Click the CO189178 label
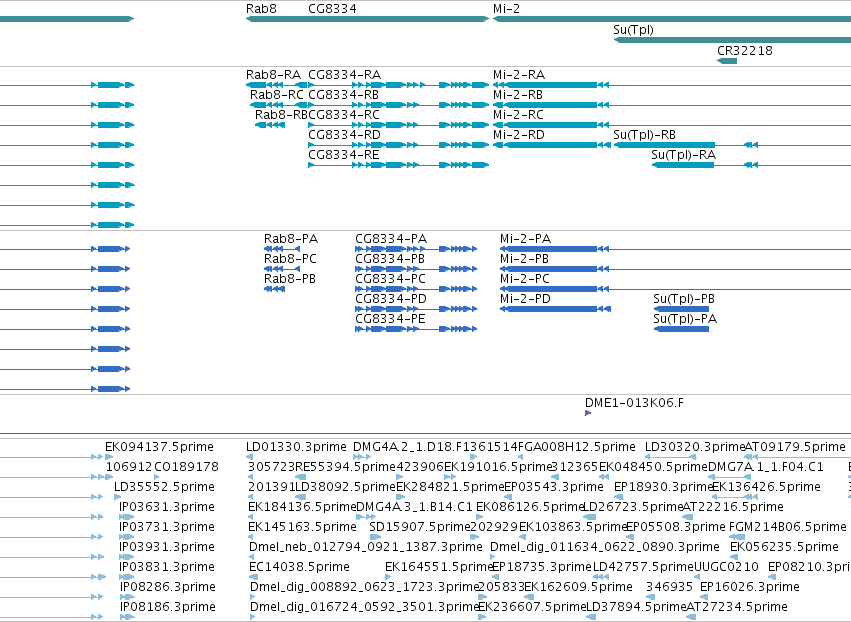 (x=186, y=467)
